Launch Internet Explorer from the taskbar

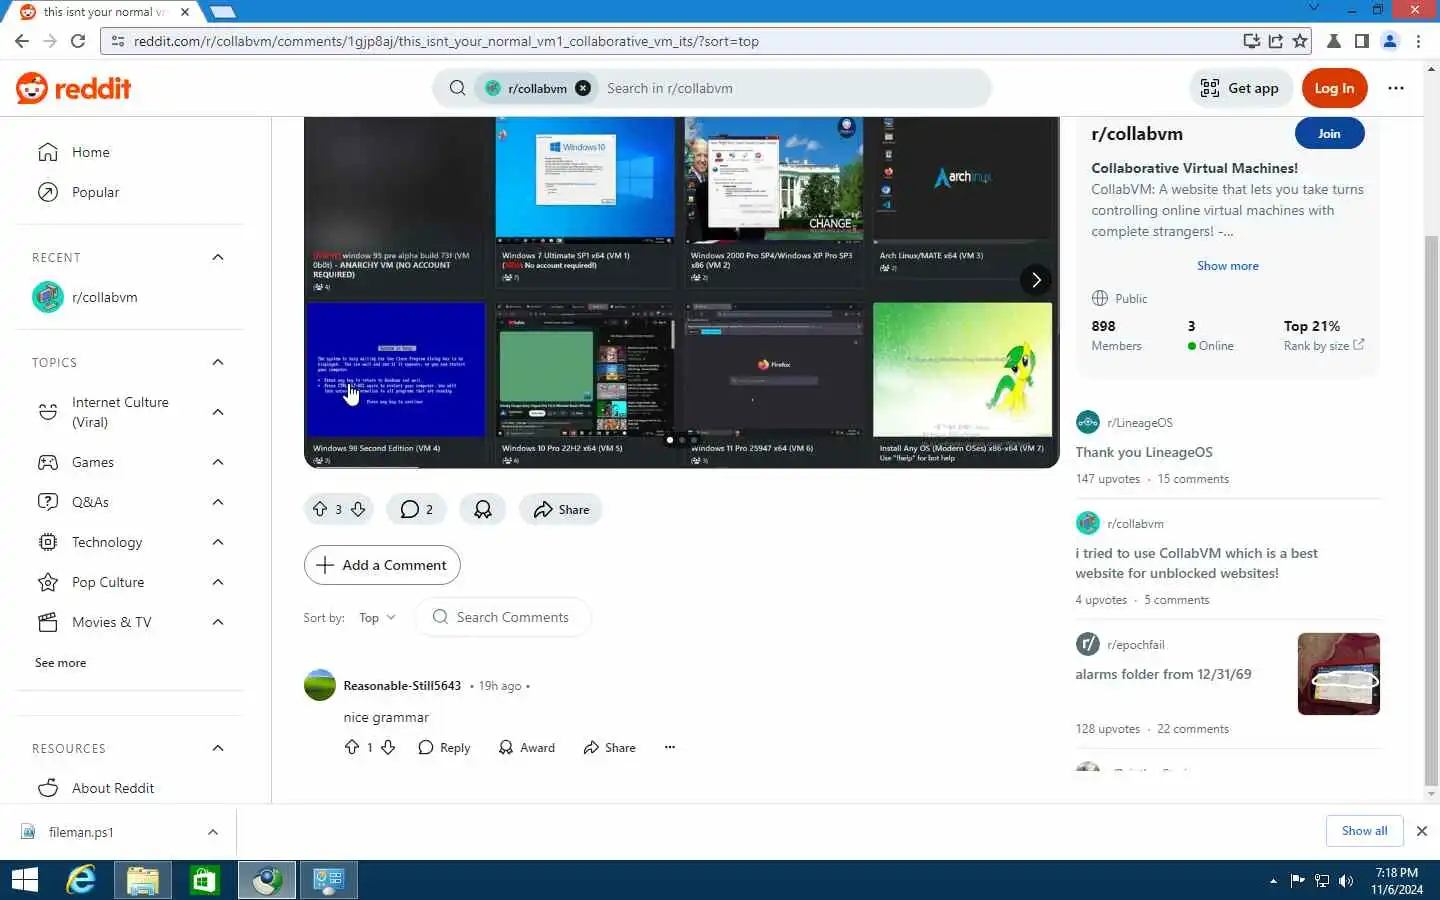[x=81, y=880]
